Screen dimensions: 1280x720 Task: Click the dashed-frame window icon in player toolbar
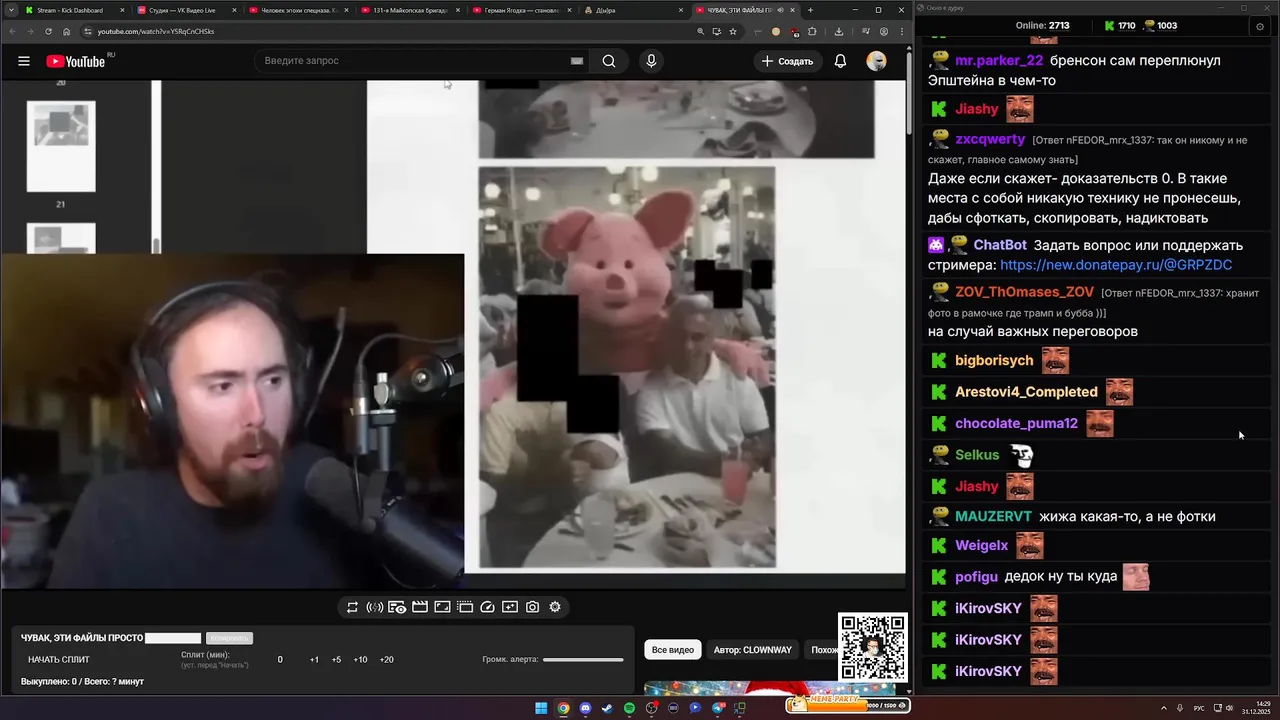point(465,607)
